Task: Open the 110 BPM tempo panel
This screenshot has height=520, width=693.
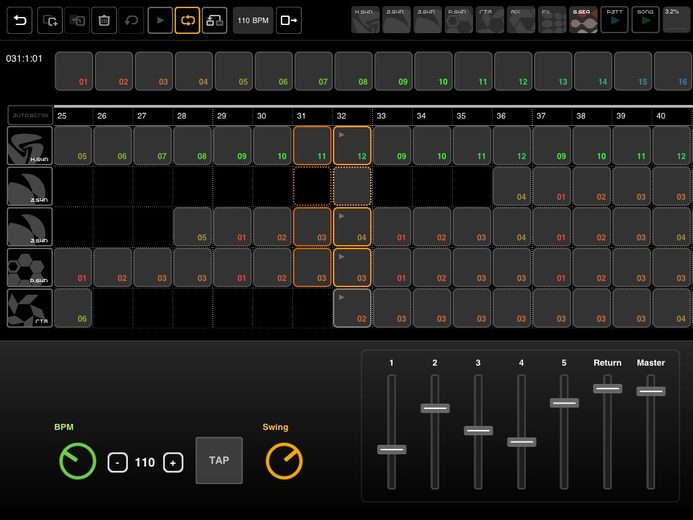Action: tap(253, 20)
